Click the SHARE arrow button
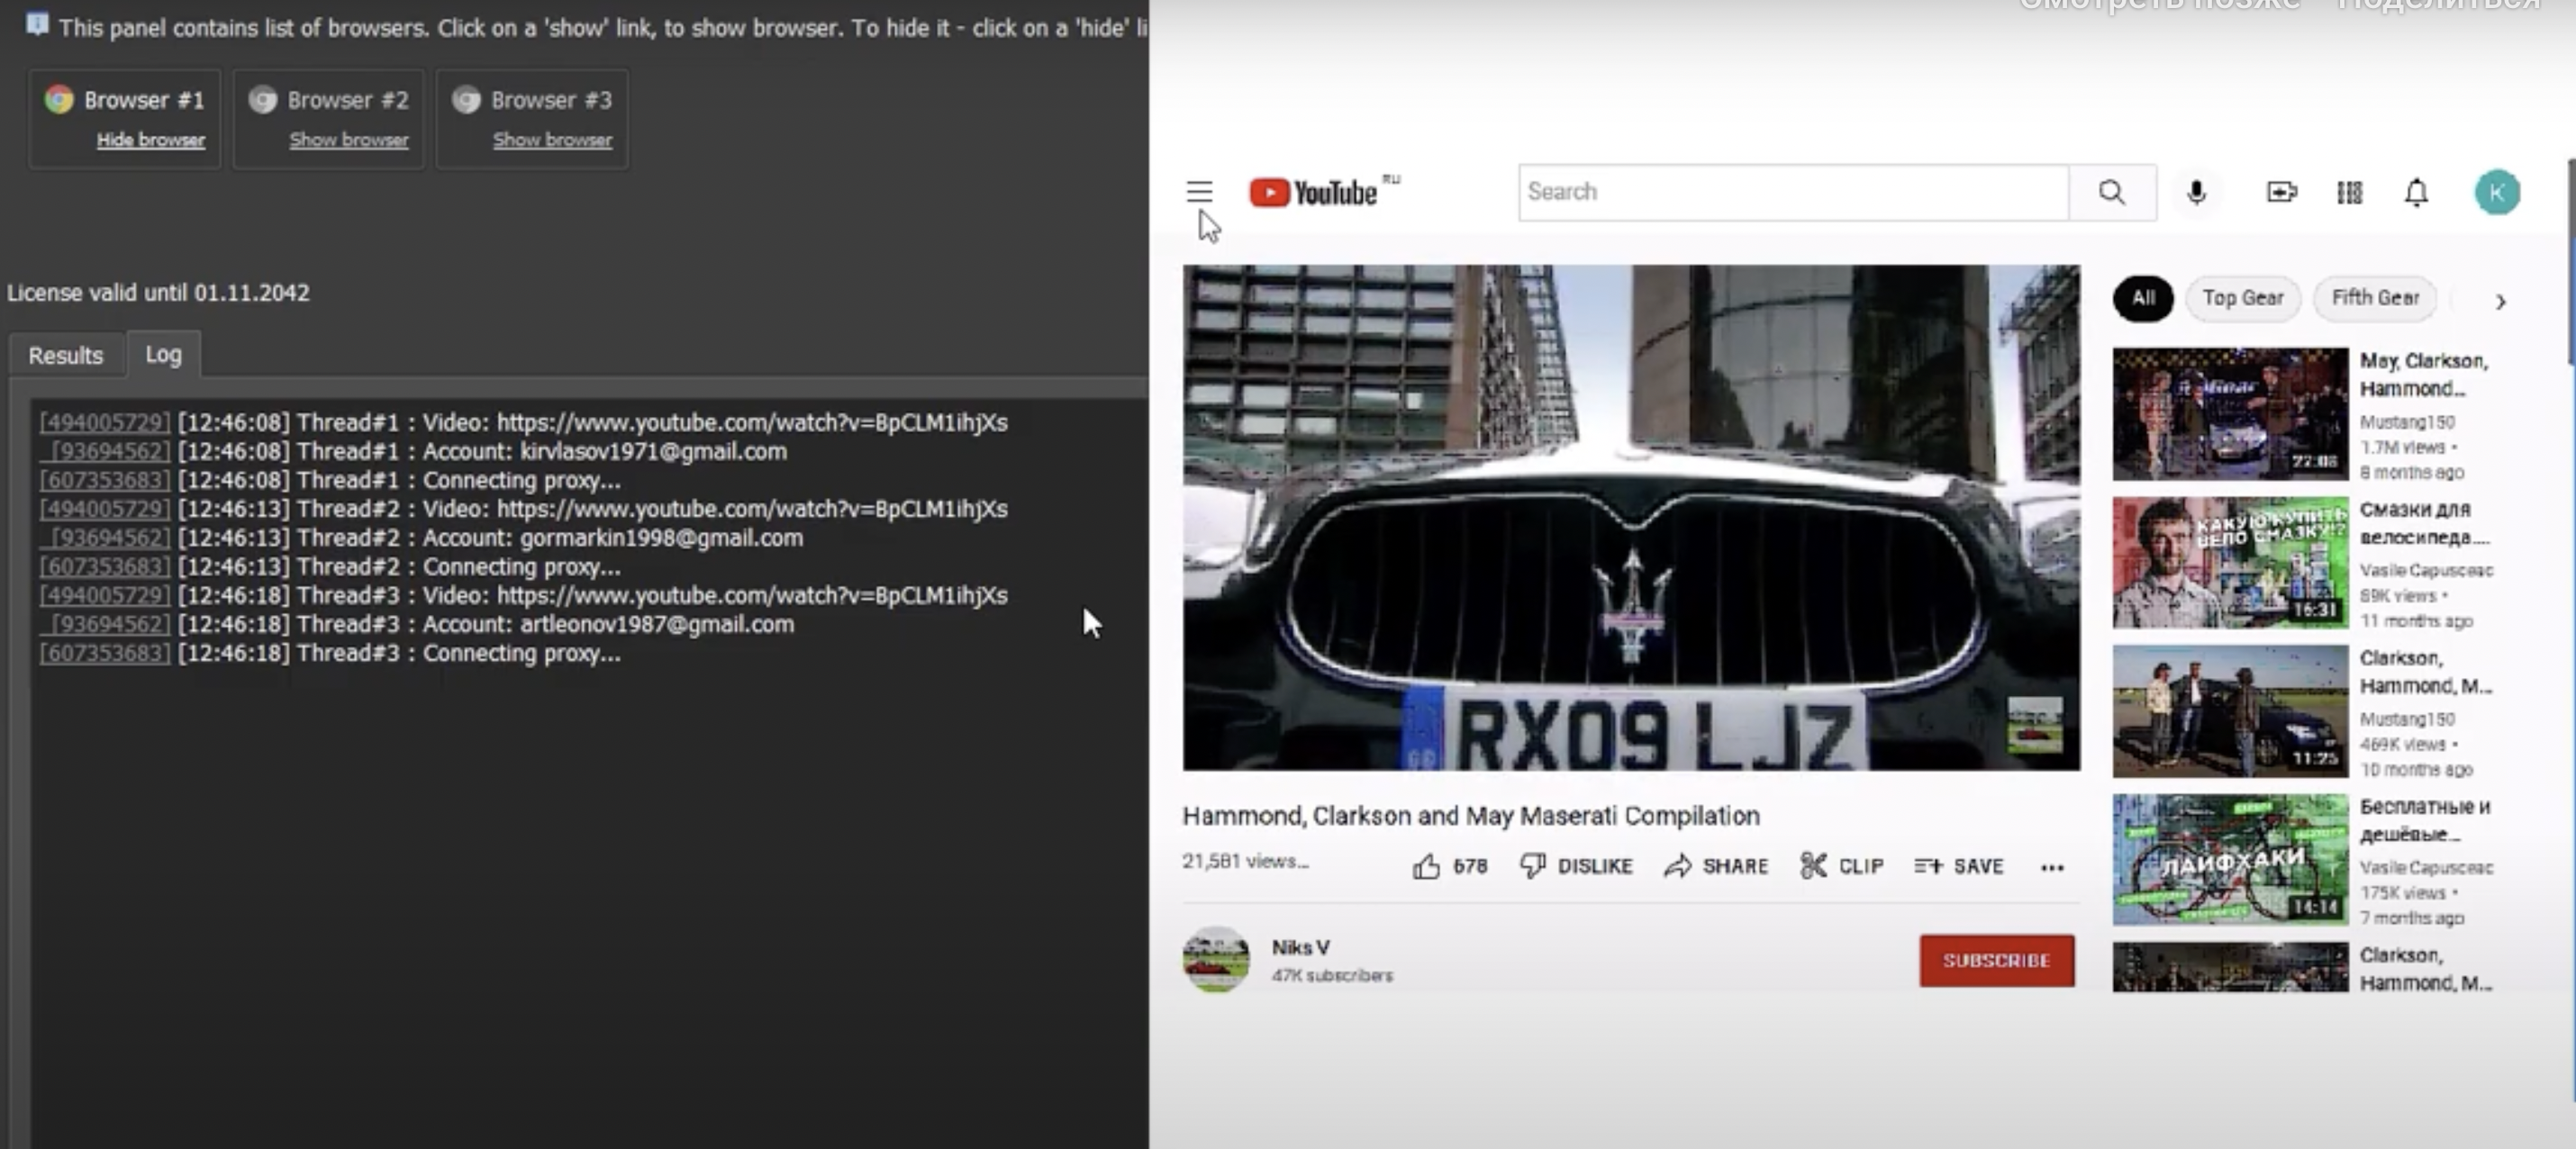 (x=1716, y=866)
